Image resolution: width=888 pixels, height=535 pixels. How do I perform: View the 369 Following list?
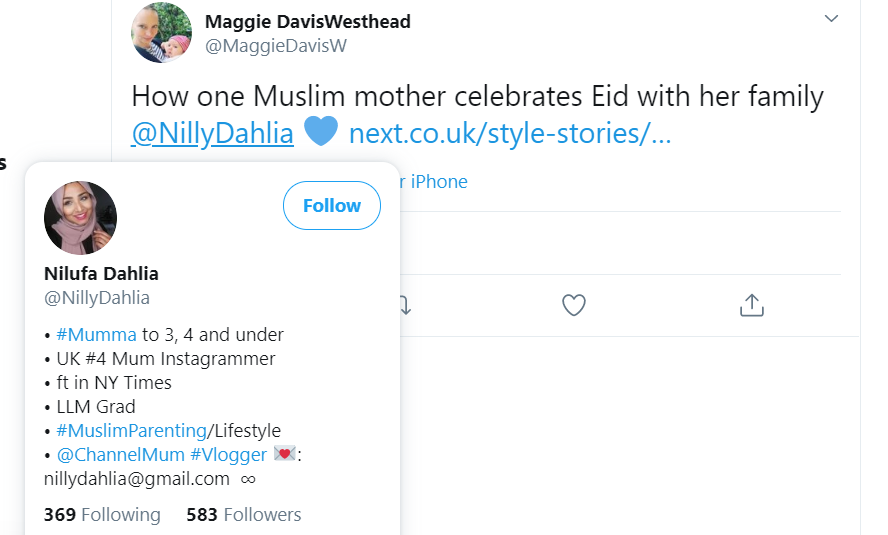click(102, 514)
